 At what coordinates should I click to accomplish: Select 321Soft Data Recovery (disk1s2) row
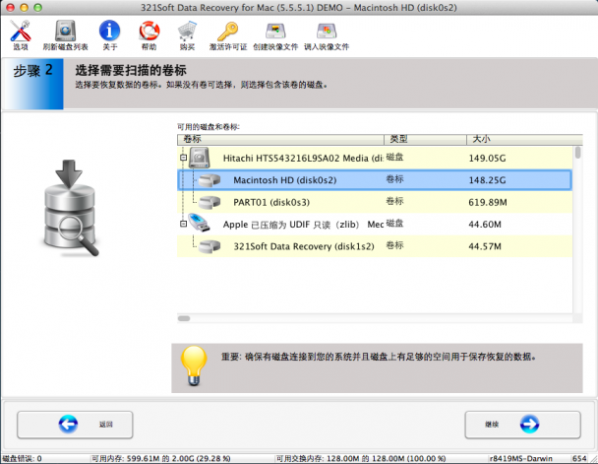(375, 246)
